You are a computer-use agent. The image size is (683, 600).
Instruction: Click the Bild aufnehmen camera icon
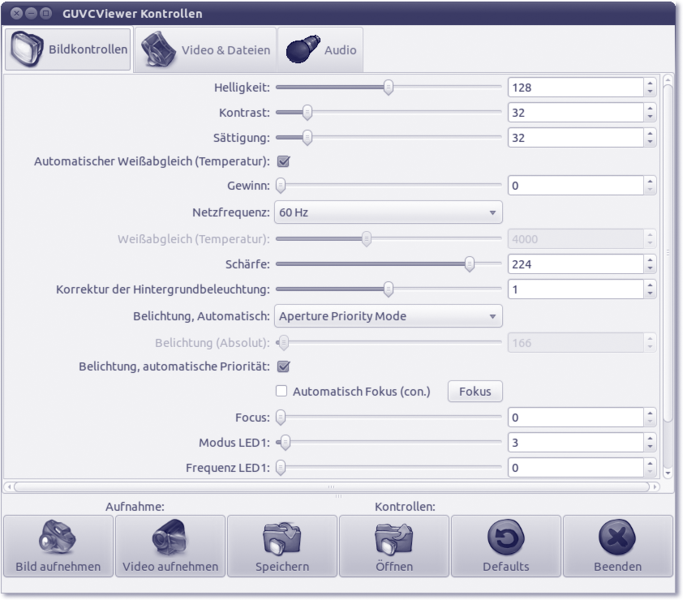pos(58,539)
